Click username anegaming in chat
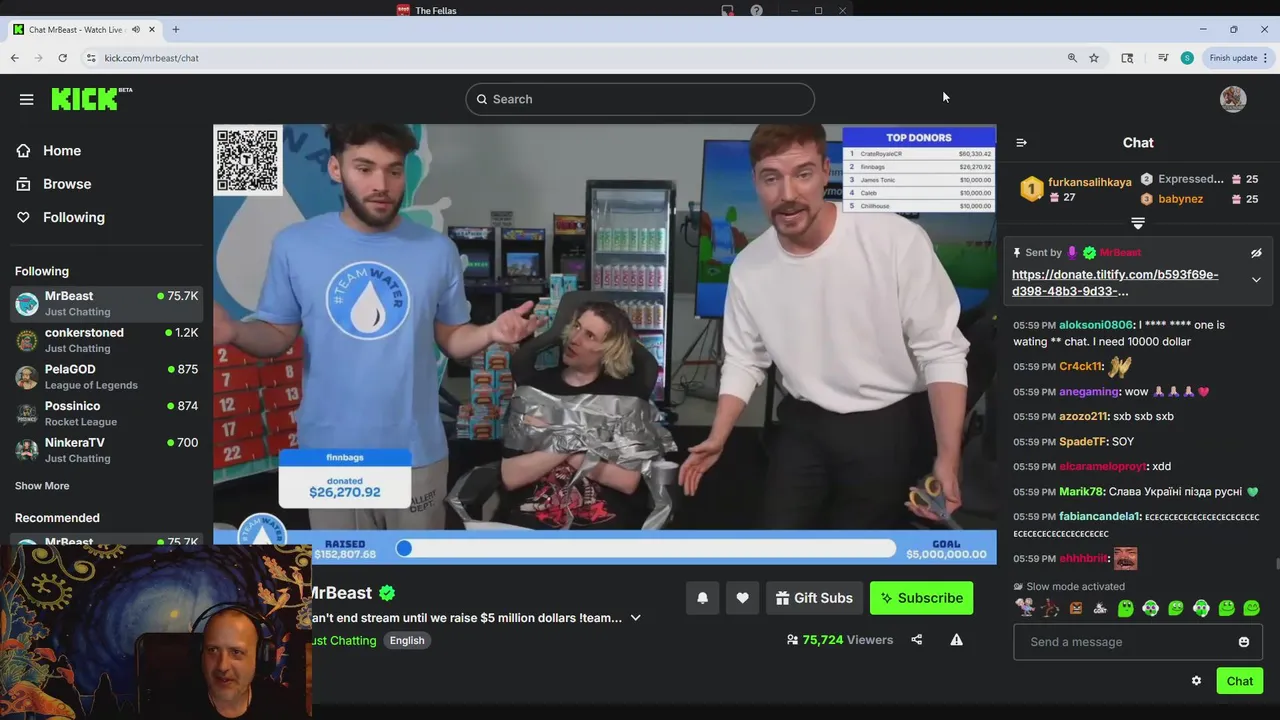 (x=1088, y=392)
